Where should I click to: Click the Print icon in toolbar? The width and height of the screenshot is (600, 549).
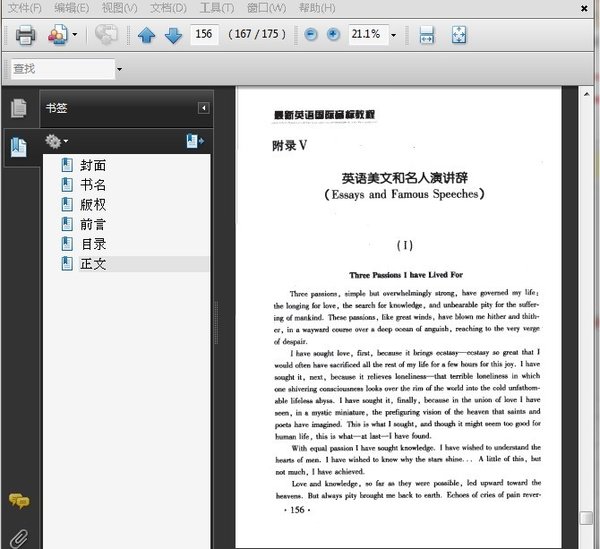click(25, 35)
